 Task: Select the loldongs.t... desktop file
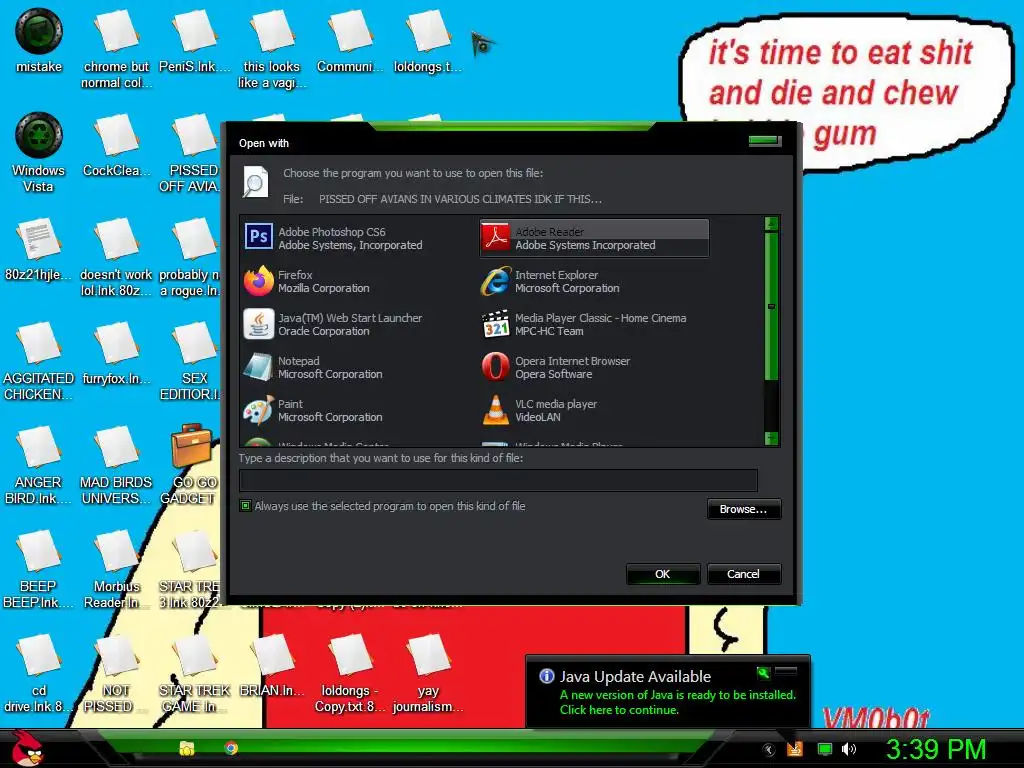pos(428,40)
